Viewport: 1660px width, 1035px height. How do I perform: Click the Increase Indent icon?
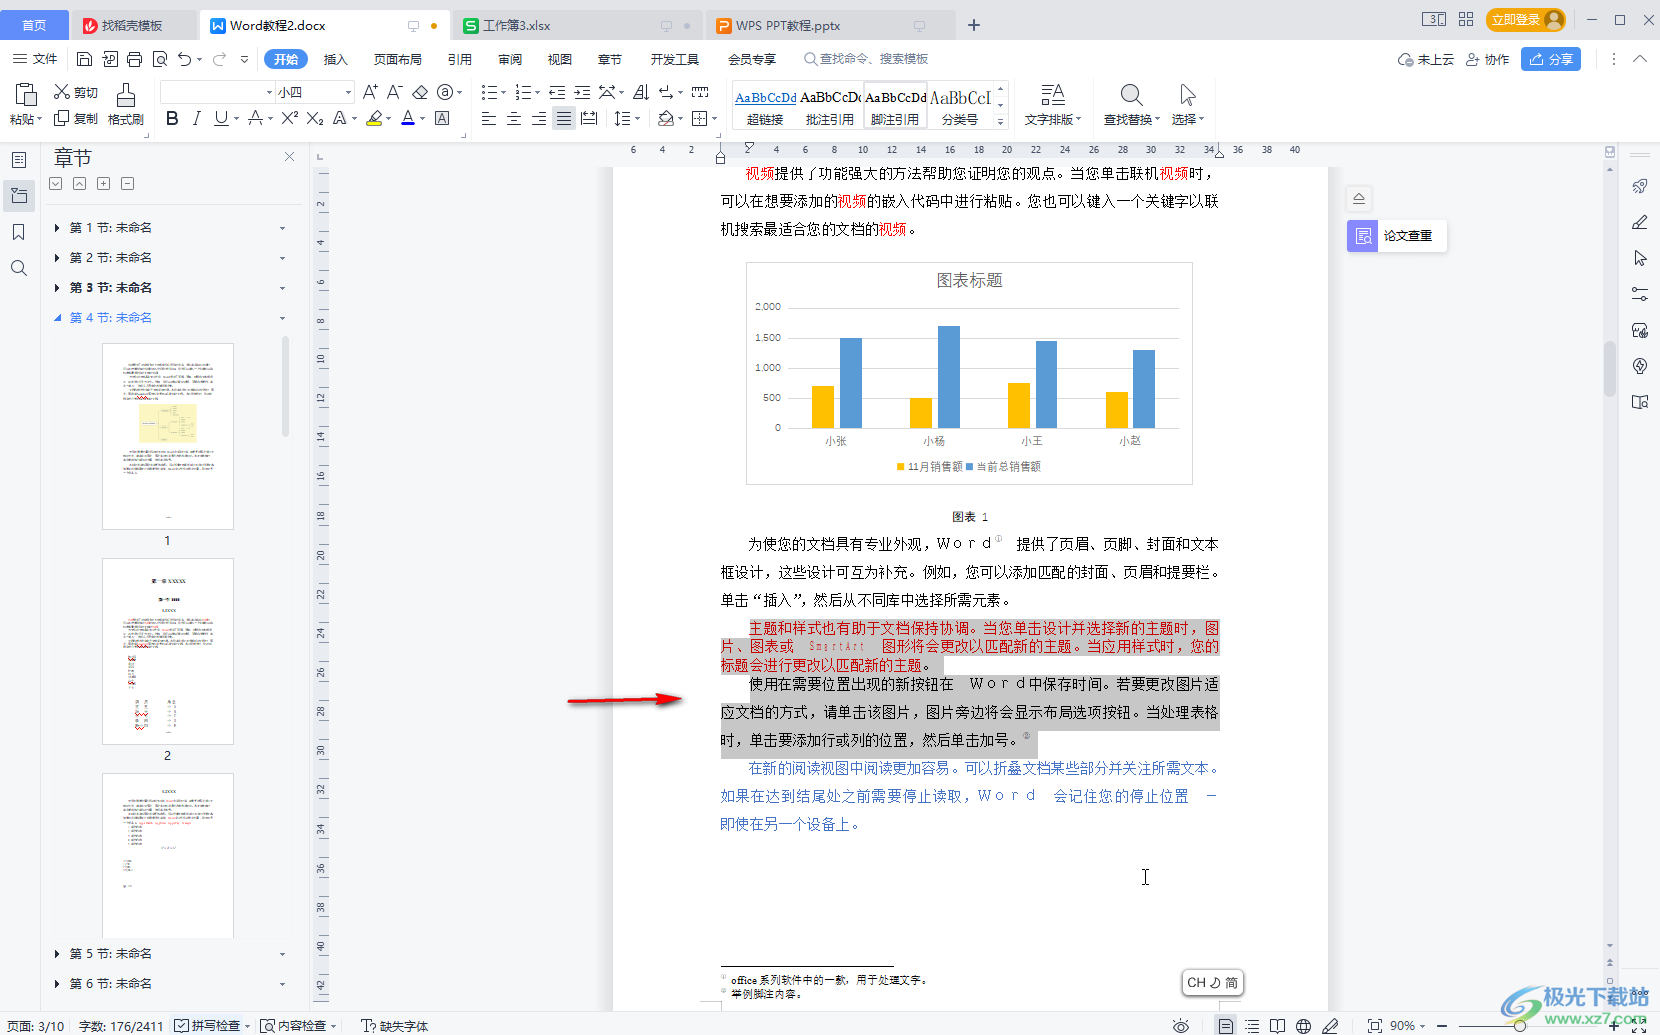582,92
